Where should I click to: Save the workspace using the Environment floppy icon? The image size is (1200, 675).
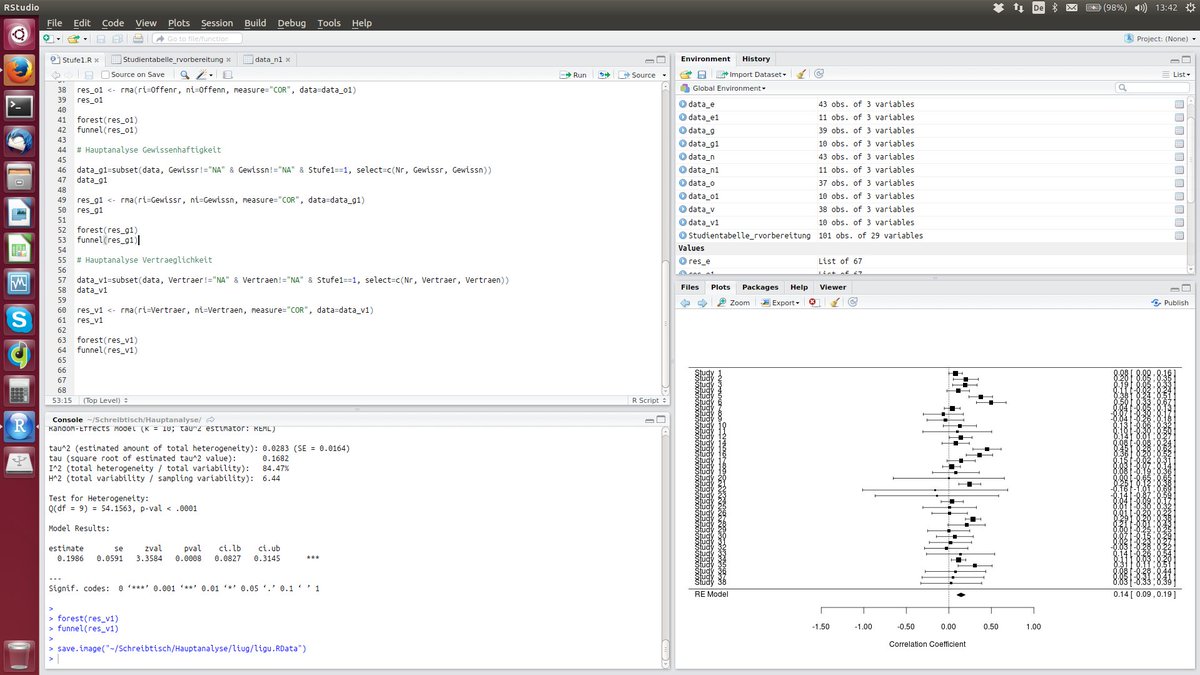pos(701,74)
